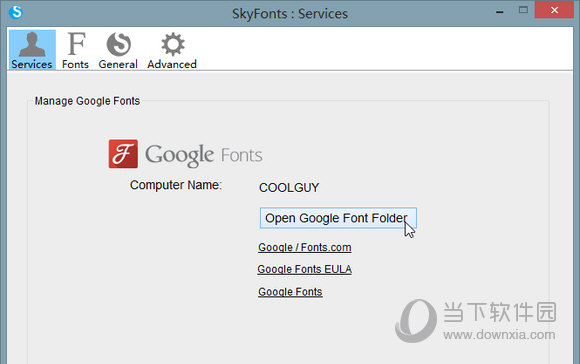Open General settings via the swirl icon
This screenshot has height=364, width=580.
119,44
